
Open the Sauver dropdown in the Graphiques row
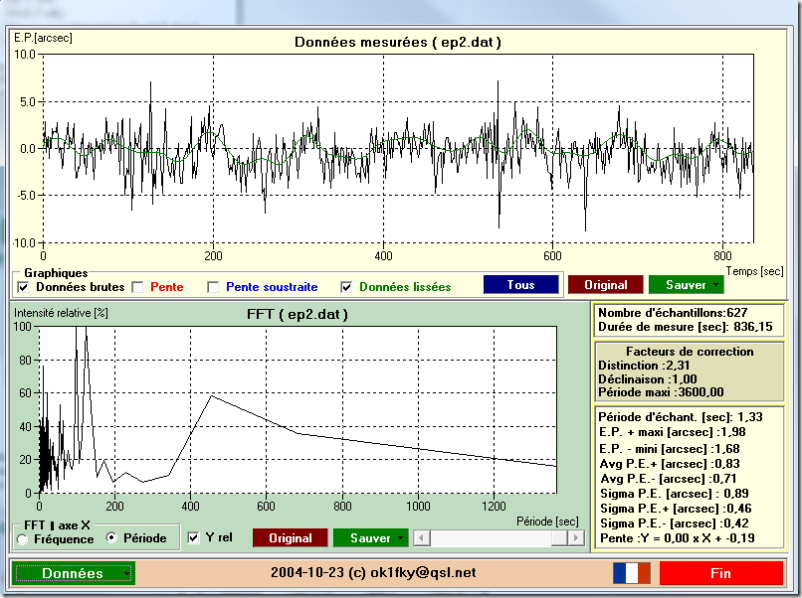685,285
